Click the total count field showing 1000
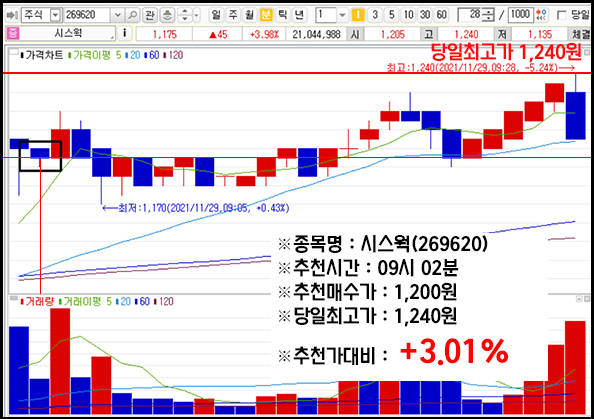The height and width of the screenshot is (419, 594). 521,15
